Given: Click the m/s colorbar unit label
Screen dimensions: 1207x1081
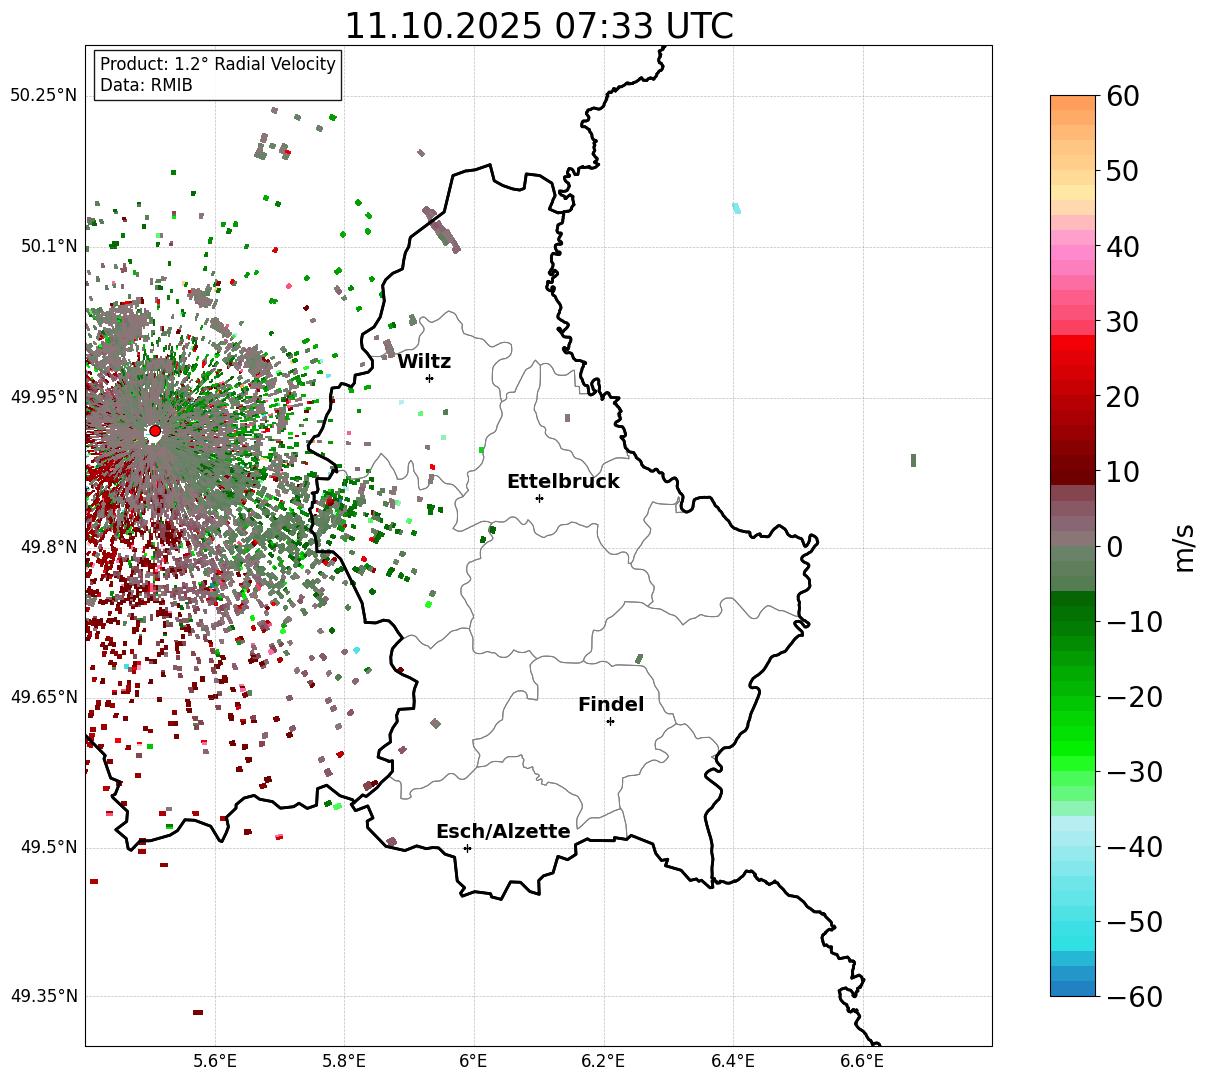Looking at the screenshot, I should pyautogui.click(x=1184, y=547).
